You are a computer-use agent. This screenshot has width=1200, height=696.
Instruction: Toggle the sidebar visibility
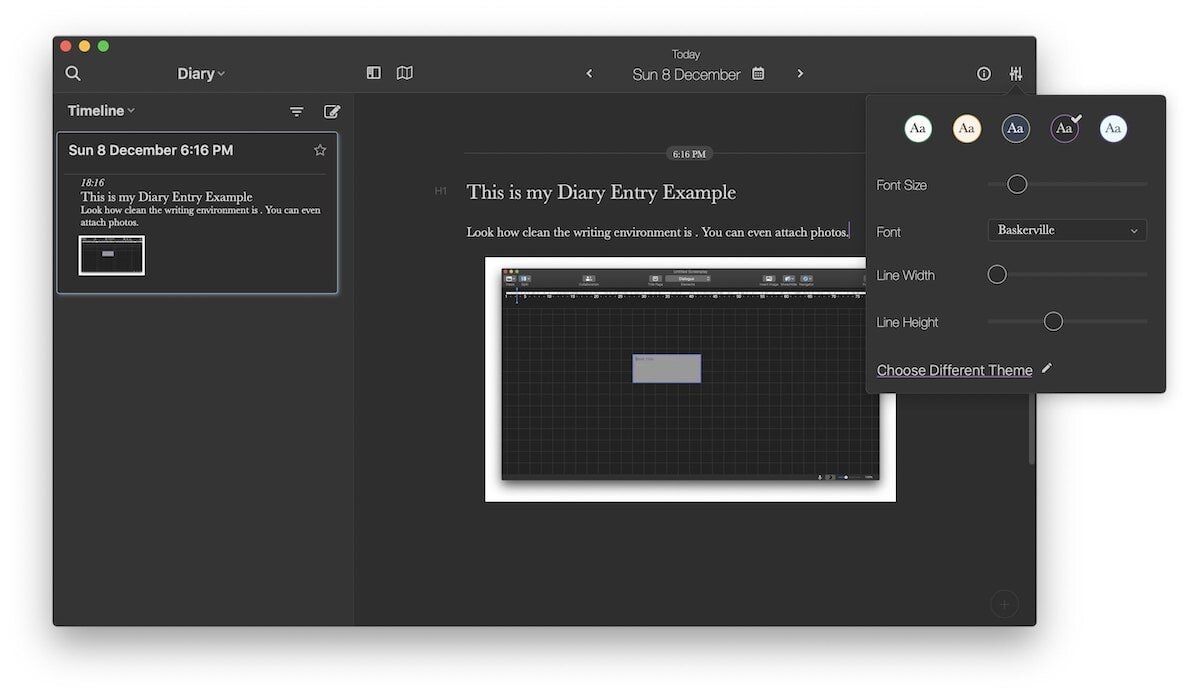coord(373,73)
